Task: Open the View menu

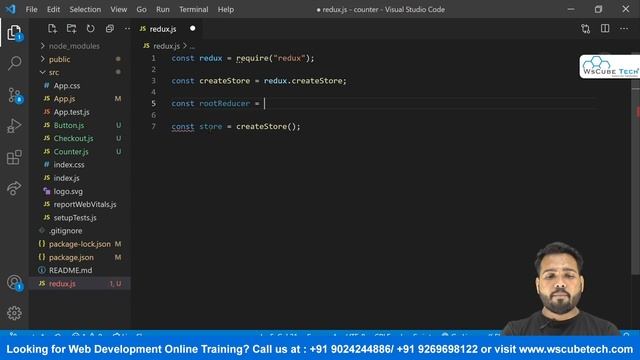Action: 118,9
